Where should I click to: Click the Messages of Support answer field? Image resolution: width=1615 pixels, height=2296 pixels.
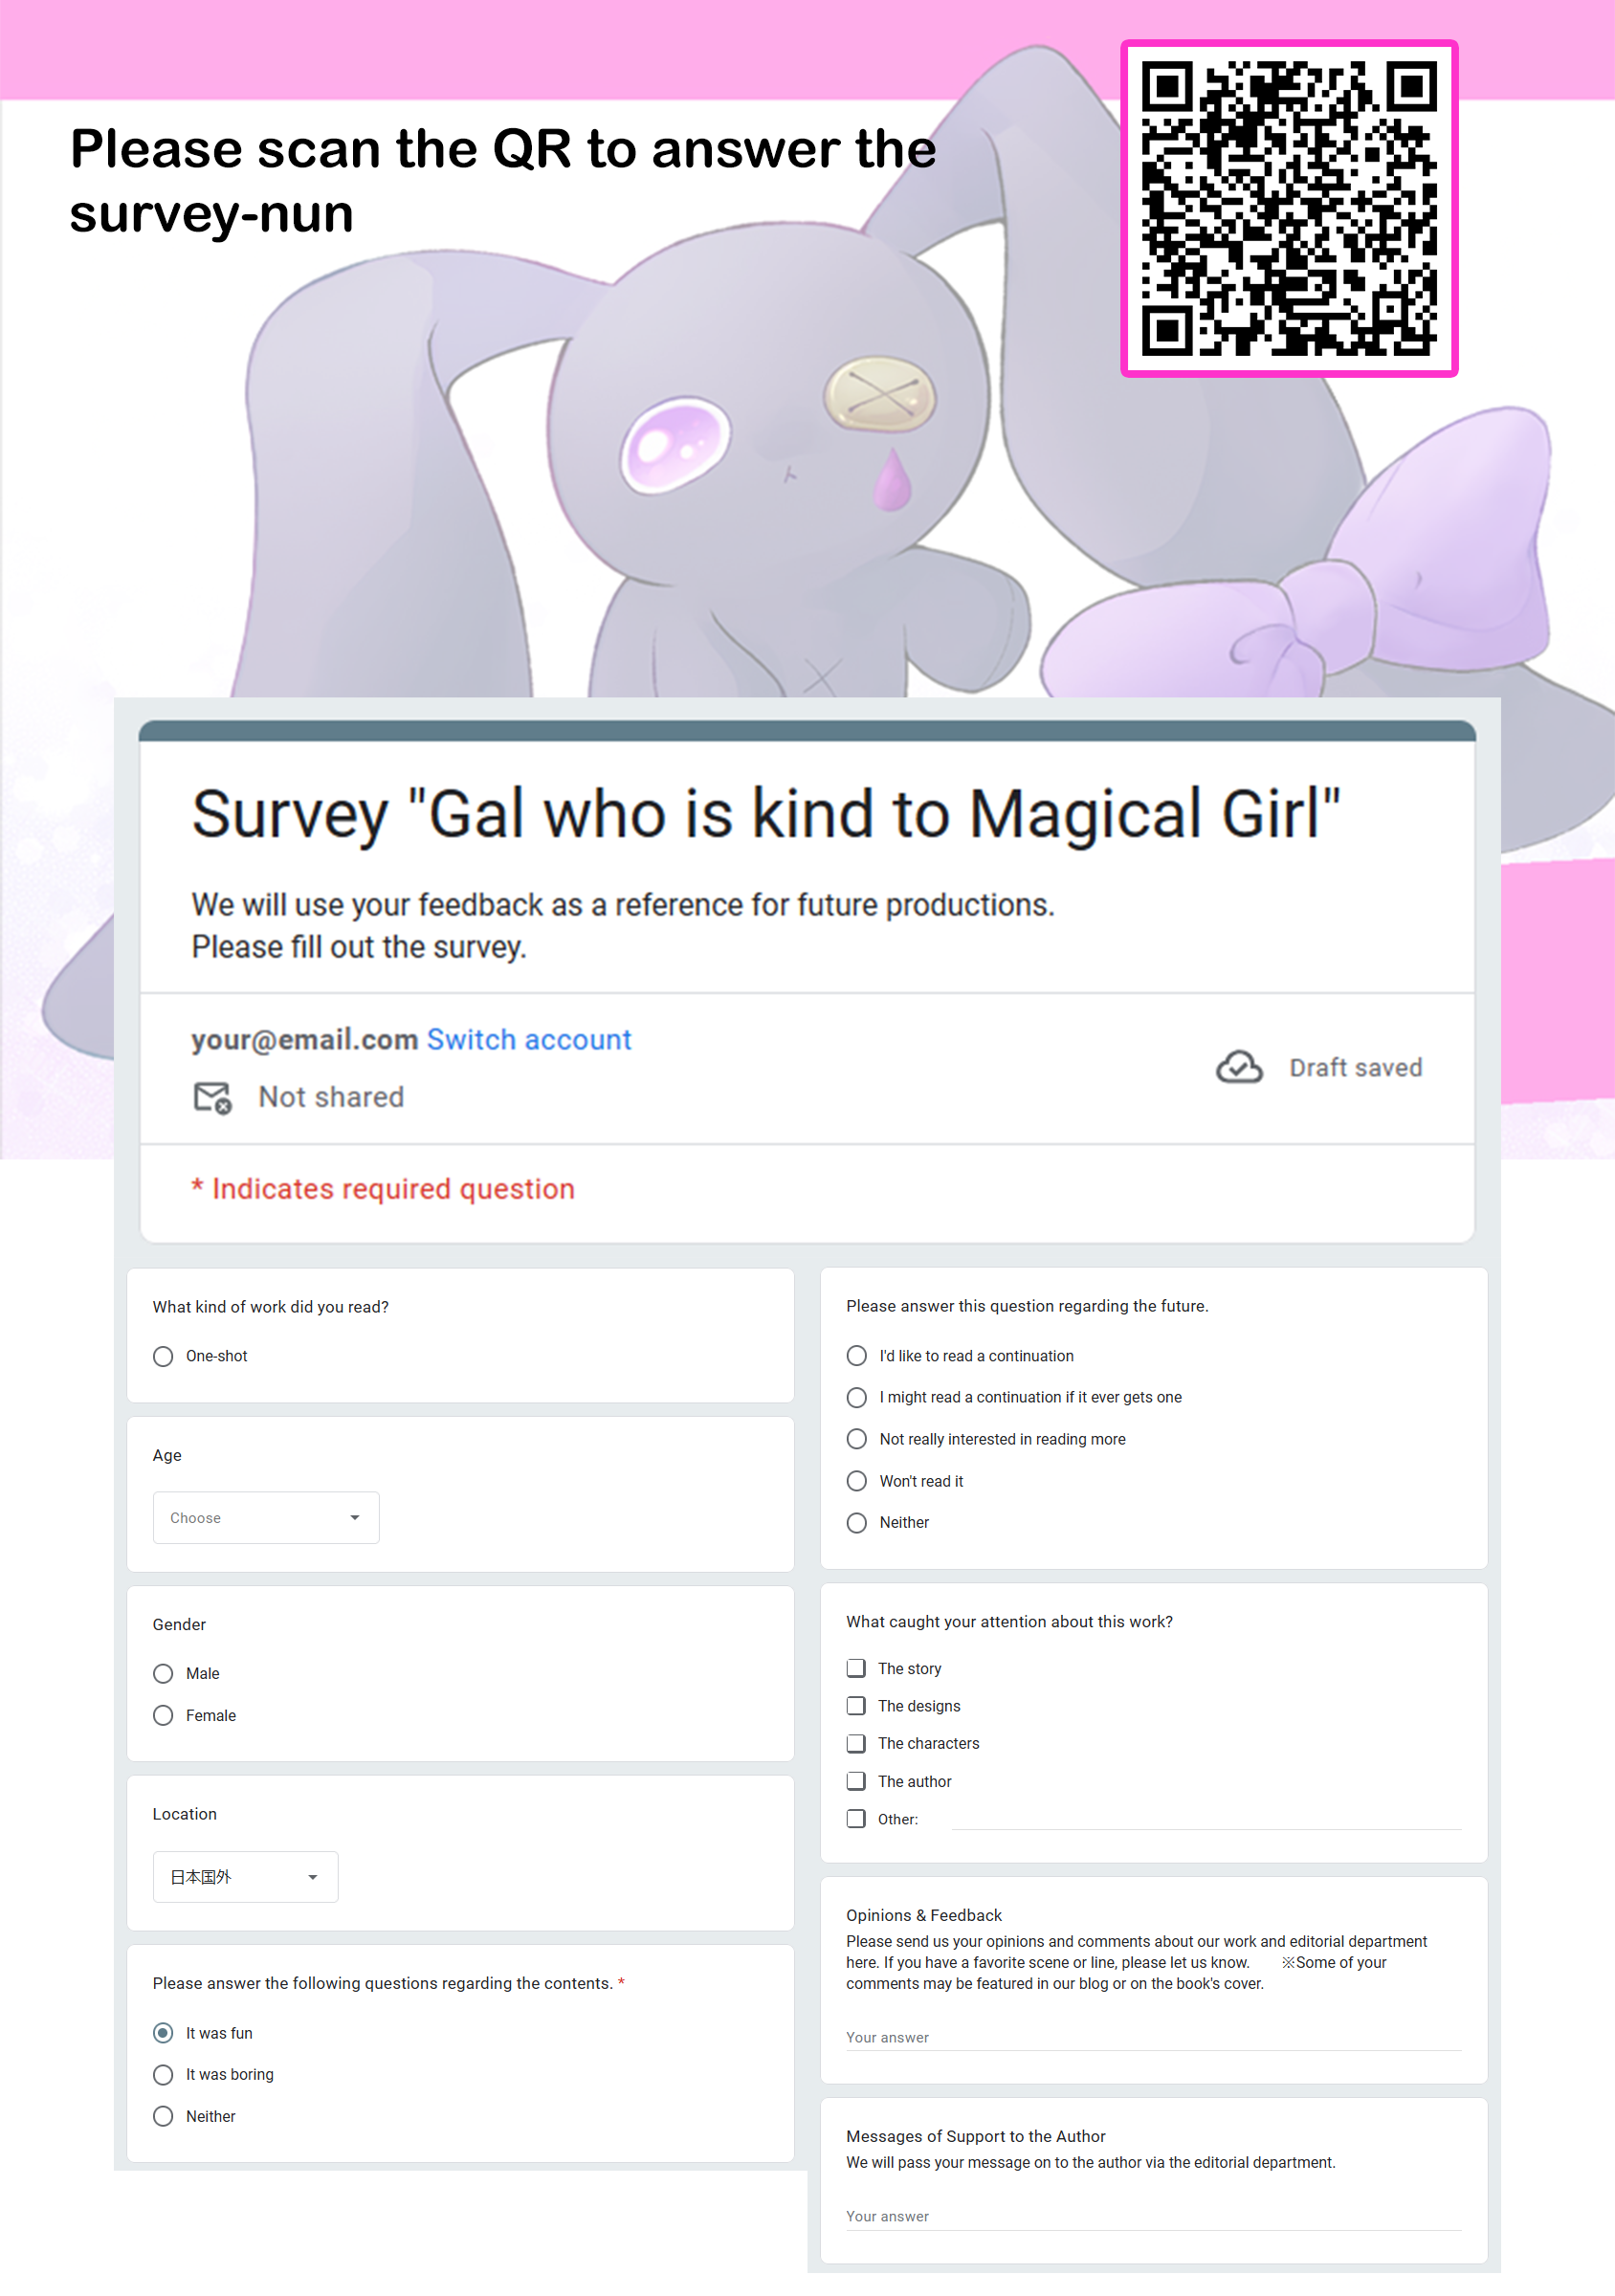click(1153, 2216)
